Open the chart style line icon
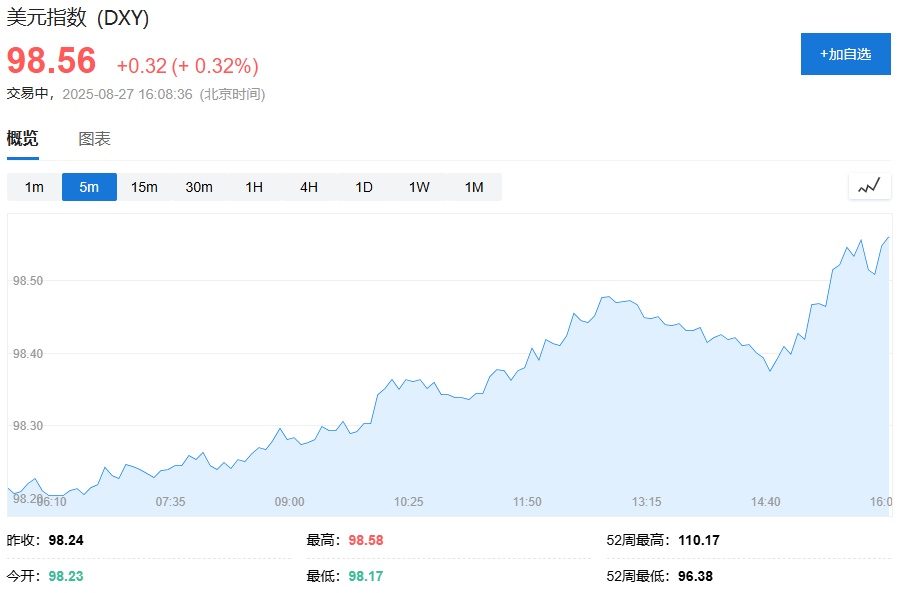 869,186
